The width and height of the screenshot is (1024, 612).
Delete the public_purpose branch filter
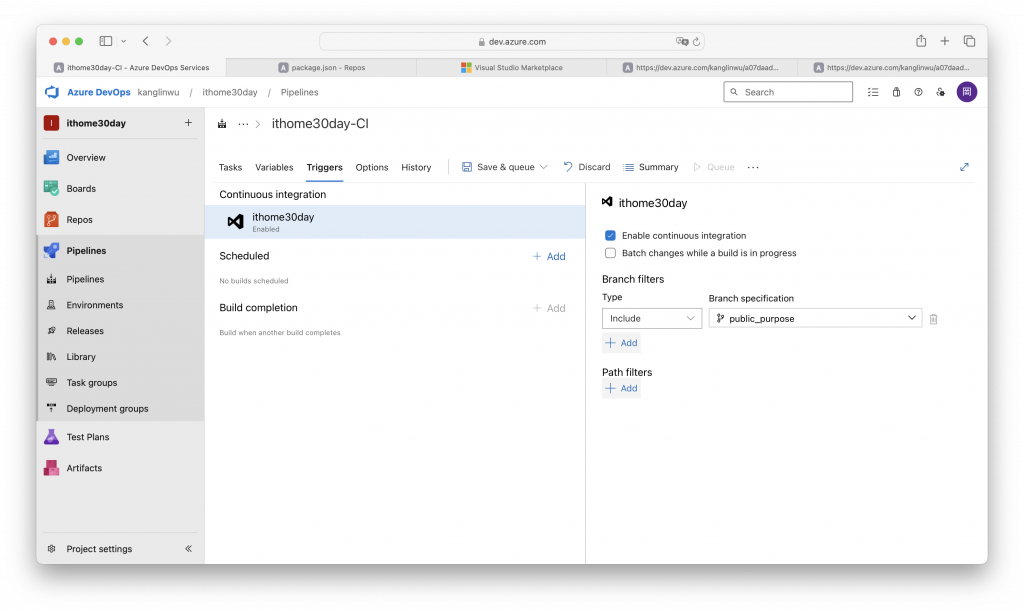click(x=933, y=319)
